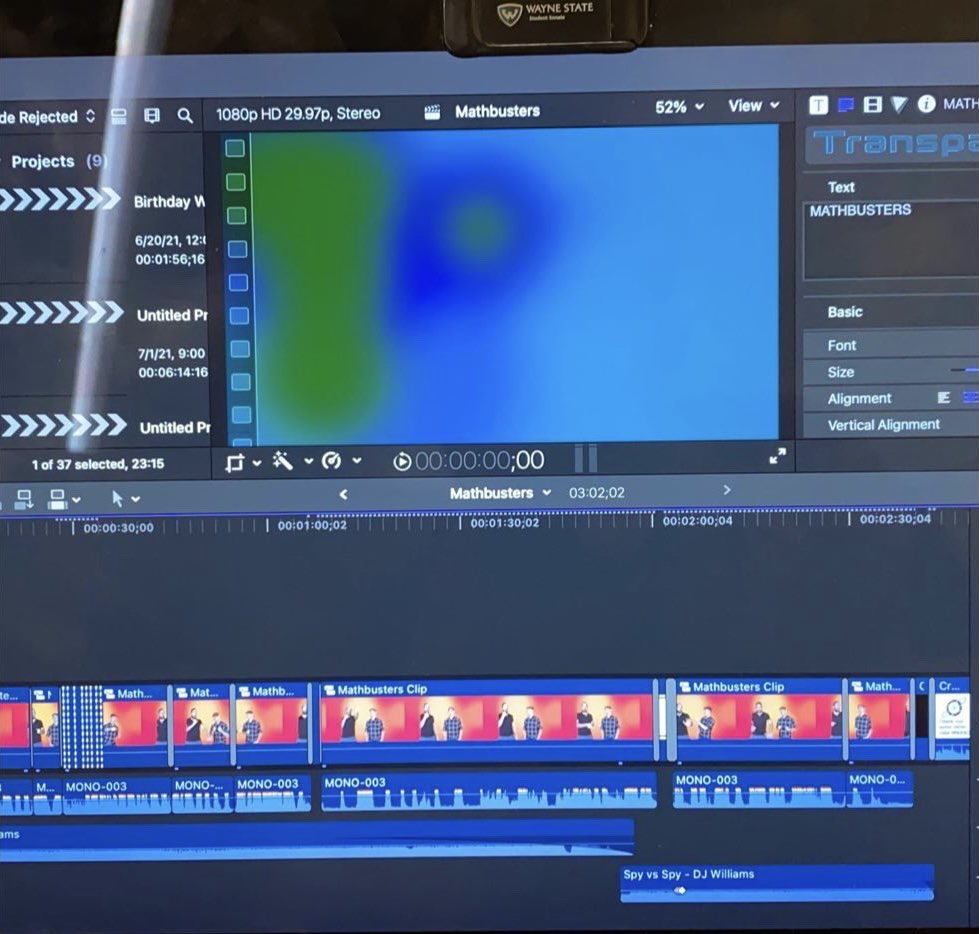979x934 pixels.
Task: Click the 00:00:30;00 ruler mark
Action: [118, 528]
